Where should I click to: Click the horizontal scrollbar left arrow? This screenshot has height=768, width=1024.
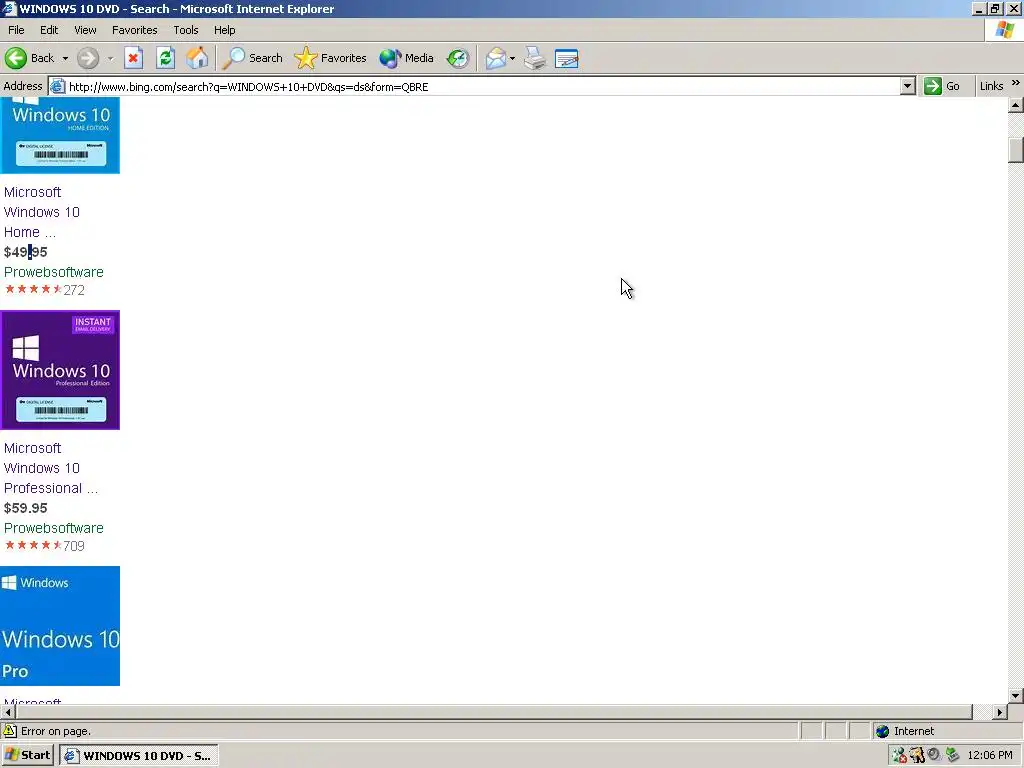coord(8,712)
